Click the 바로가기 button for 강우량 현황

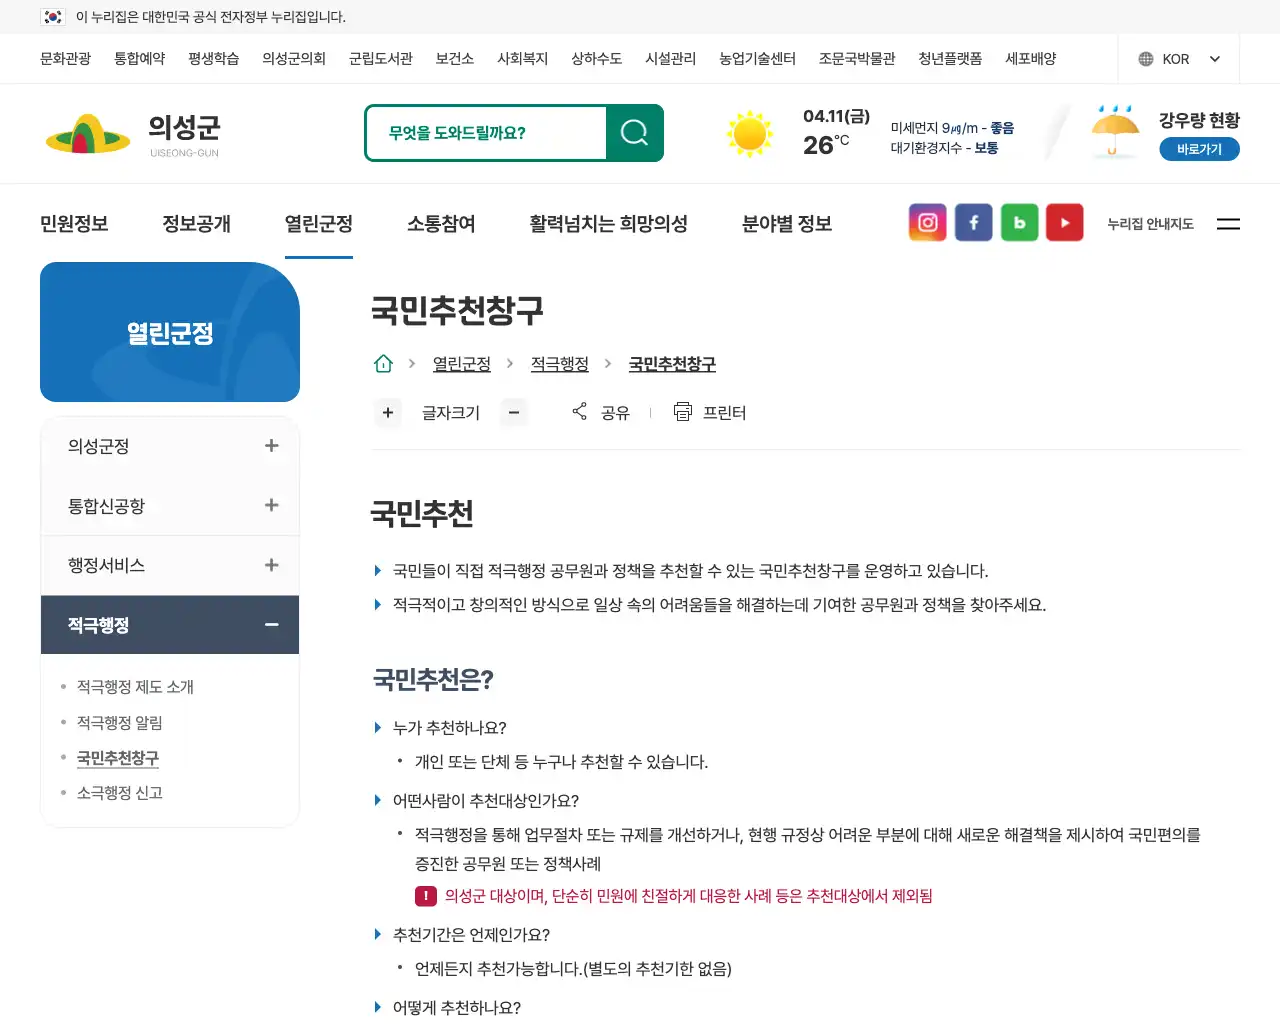1199,148
